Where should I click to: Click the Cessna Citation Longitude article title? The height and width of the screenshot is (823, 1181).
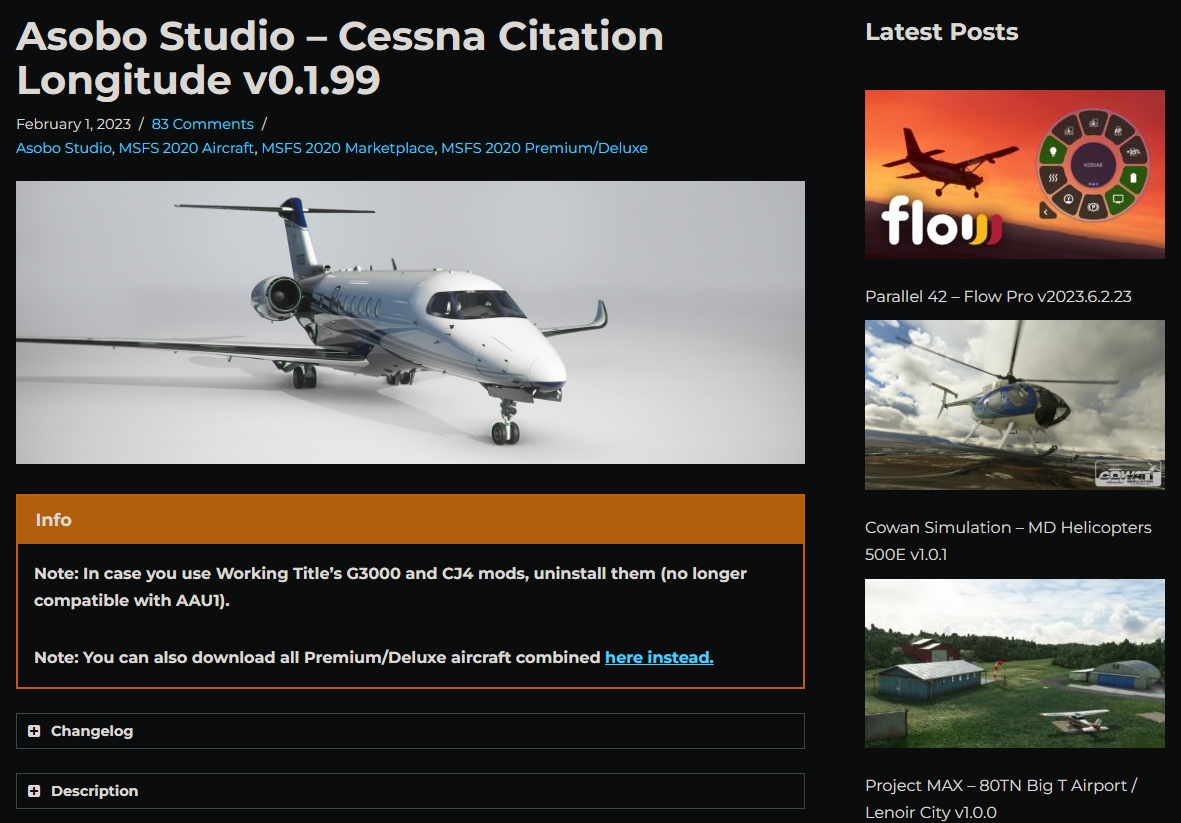[x=340, y=58]
